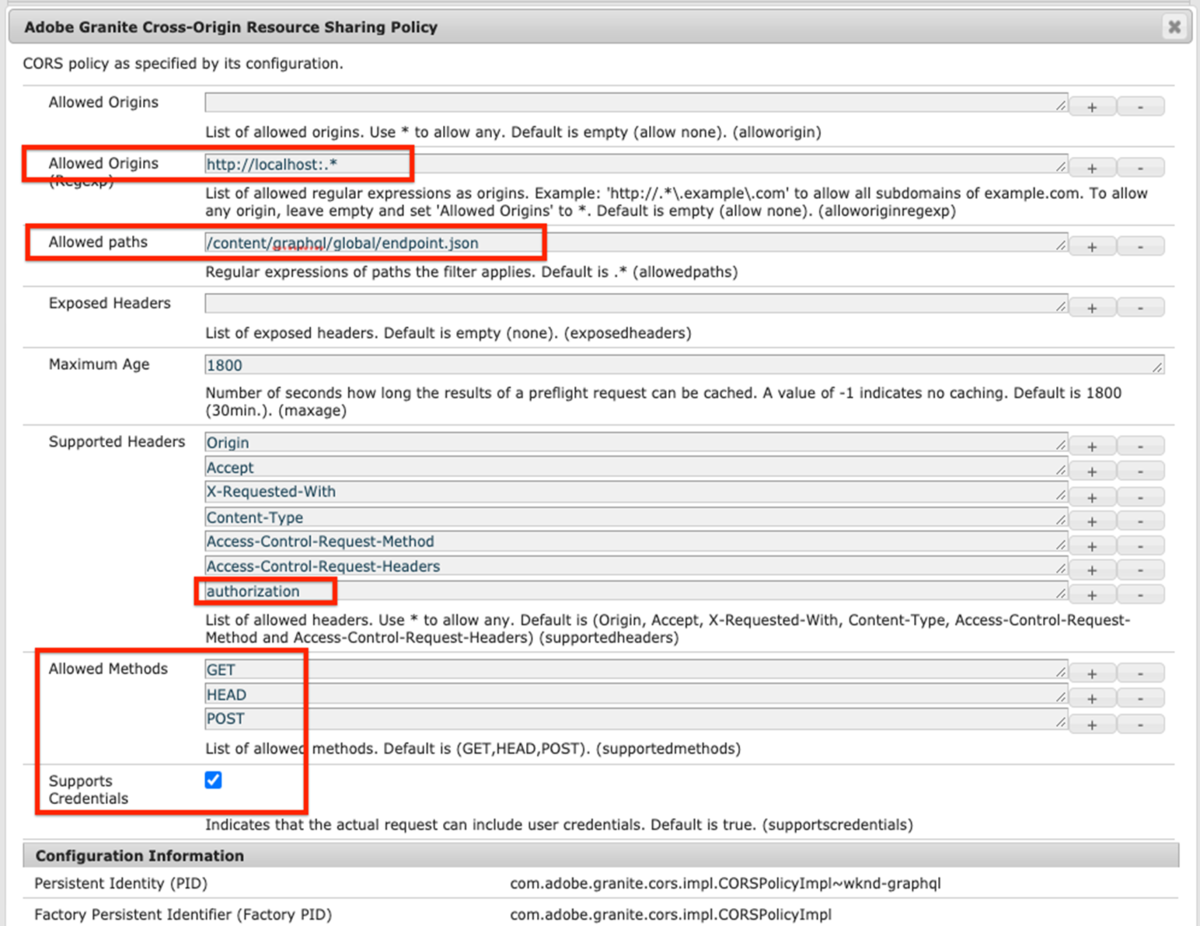Edit the Access-Control-Request-Headers field
Image resolution: width=1200 pixels, height=926 pixels.
[x=636, y=566]
